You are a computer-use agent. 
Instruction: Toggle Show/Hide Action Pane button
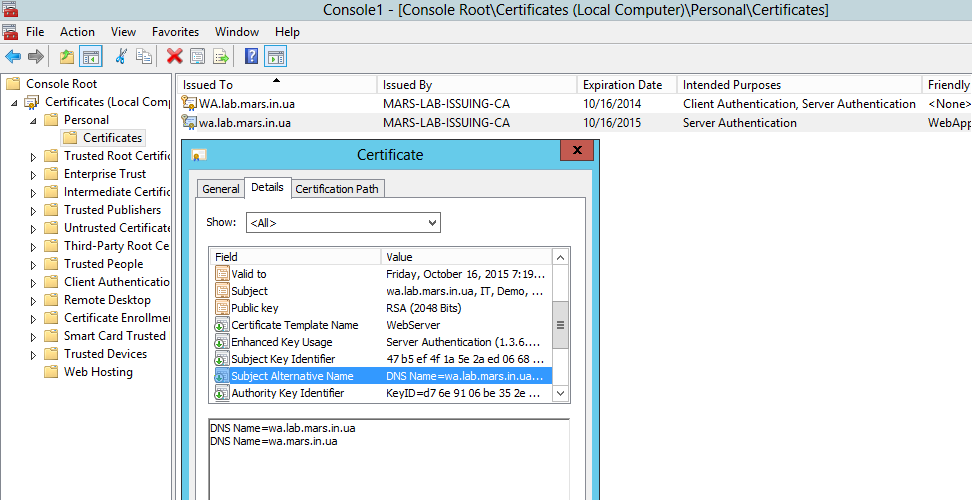[275, 57]
